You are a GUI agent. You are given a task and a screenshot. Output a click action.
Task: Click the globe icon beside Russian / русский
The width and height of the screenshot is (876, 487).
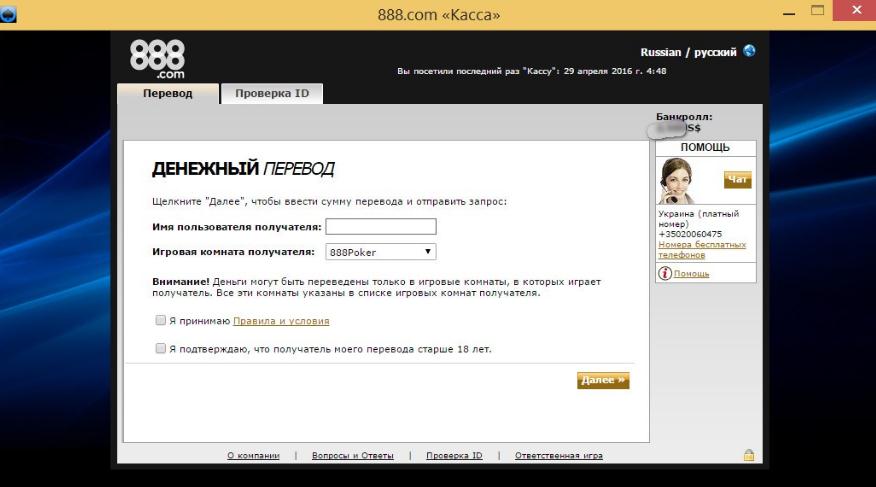tap(750, 51)
